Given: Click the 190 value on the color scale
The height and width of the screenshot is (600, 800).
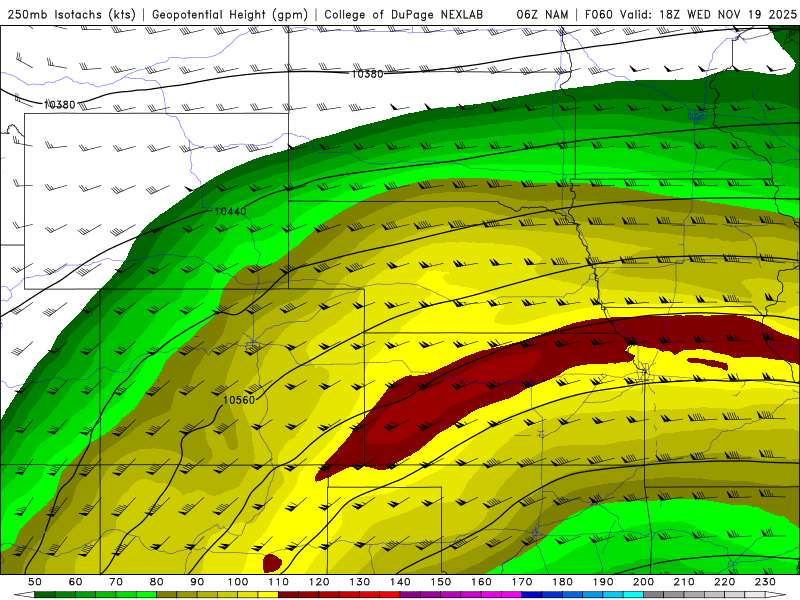Looking at the screenshot, I should 603,582.
